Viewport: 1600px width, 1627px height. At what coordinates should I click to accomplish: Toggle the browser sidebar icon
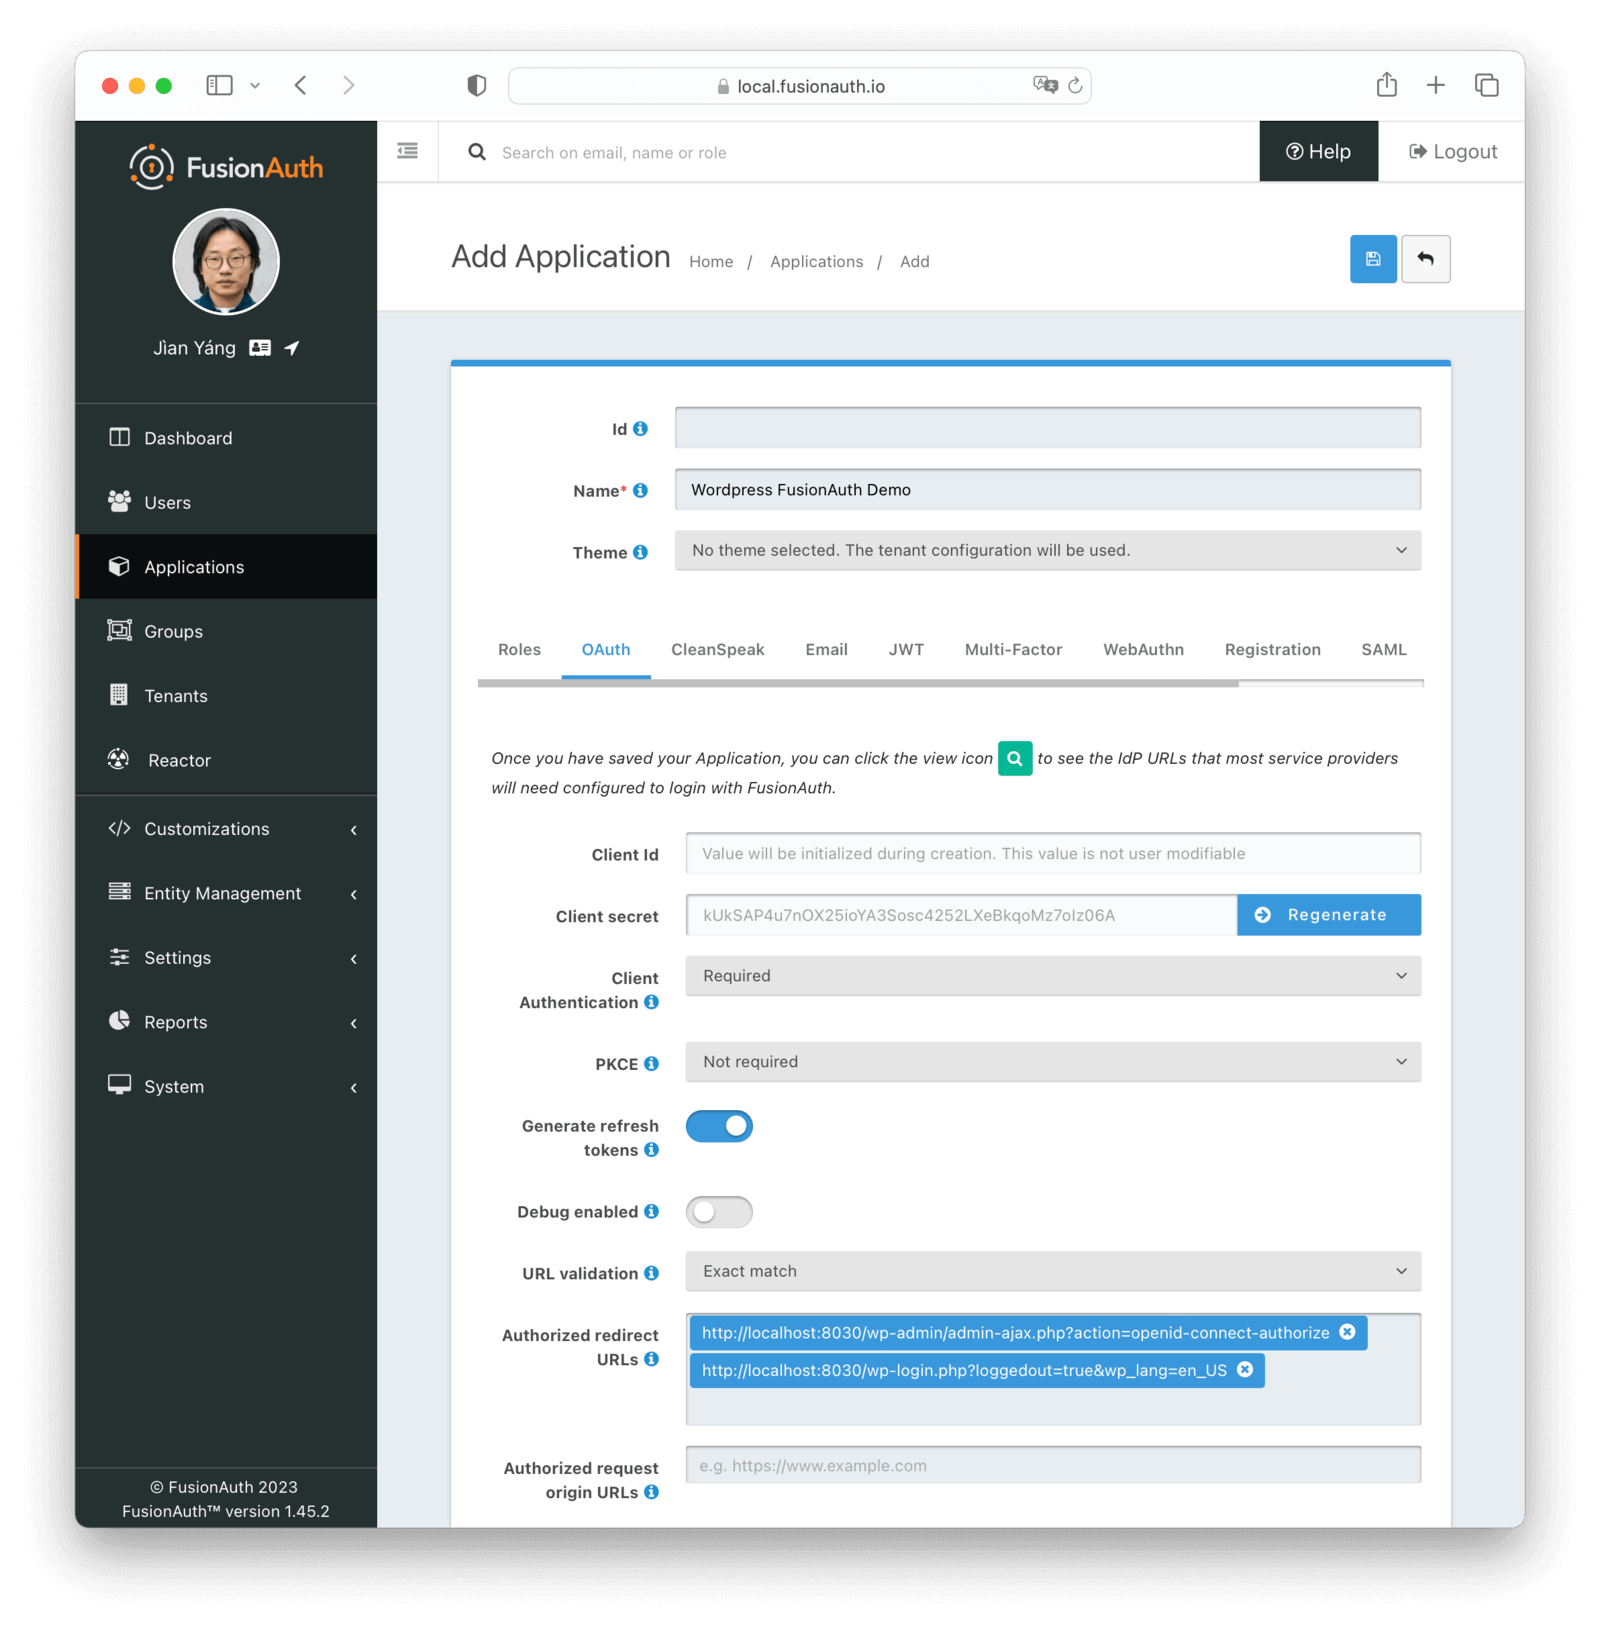219,85
